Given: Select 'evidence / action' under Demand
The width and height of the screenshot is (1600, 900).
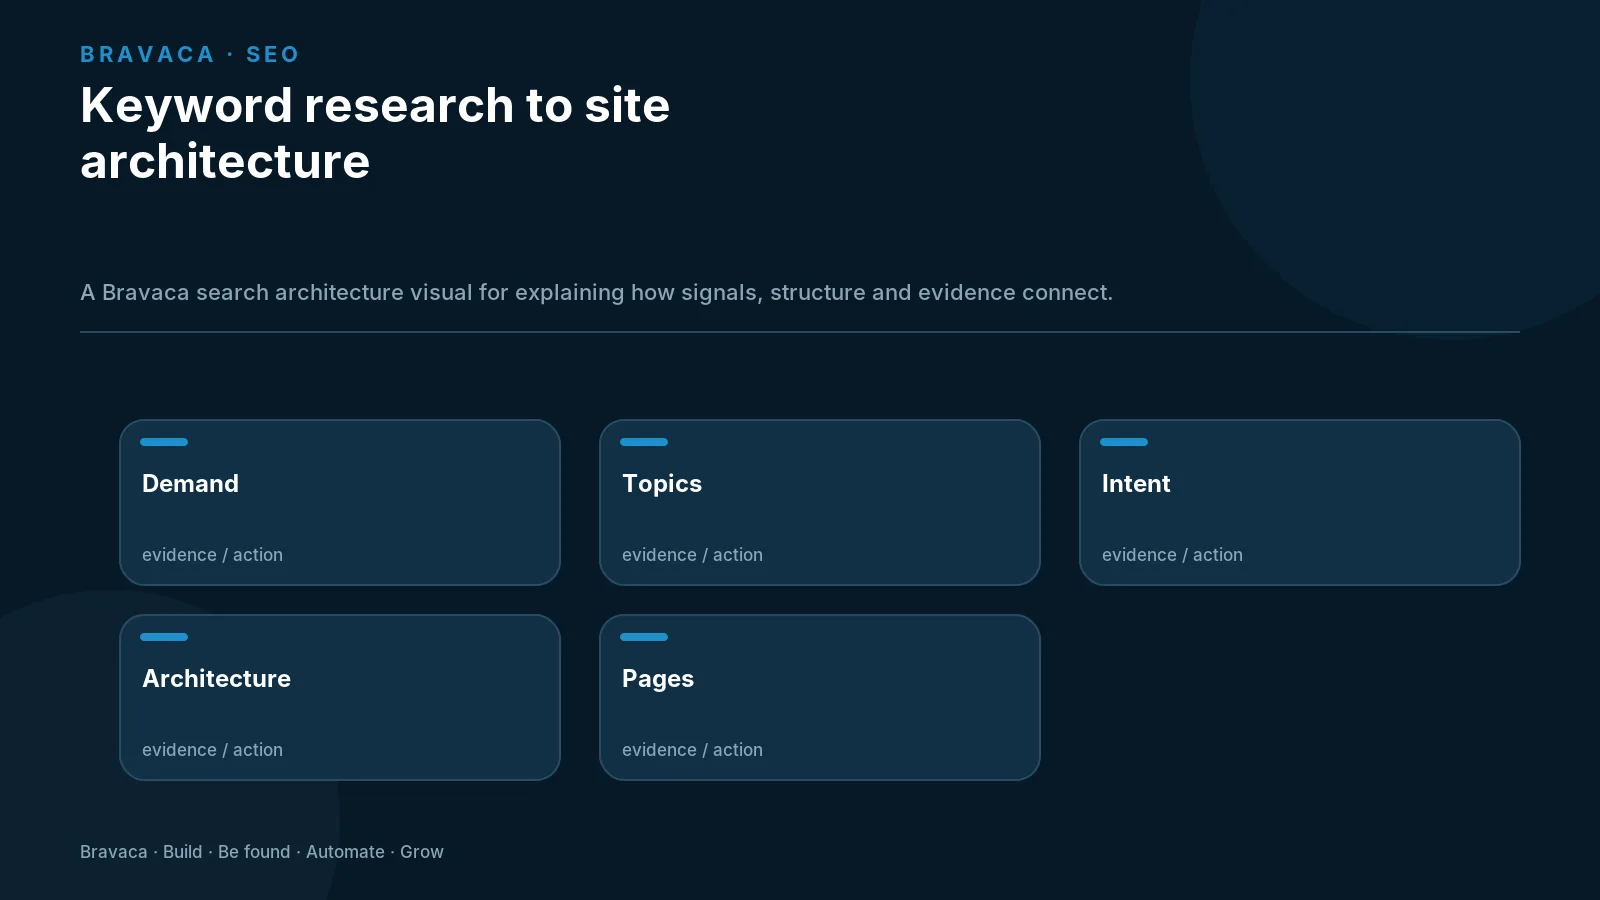Looking at the screenshot, I should coord(212,555).
